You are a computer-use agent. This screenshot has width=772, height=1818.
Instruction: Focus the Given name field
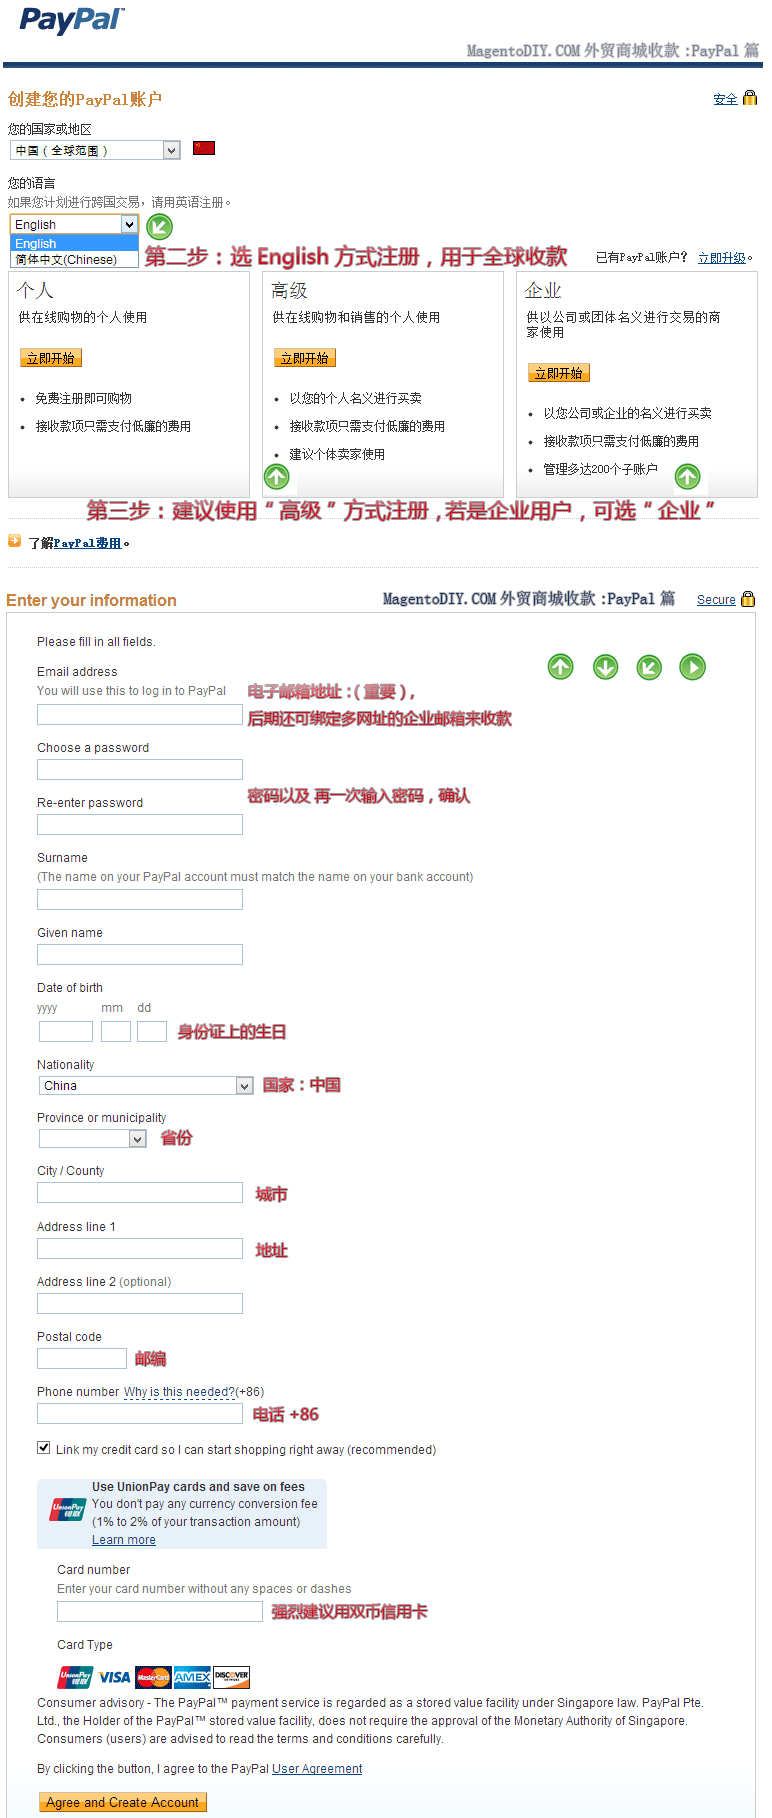(140, 954)
